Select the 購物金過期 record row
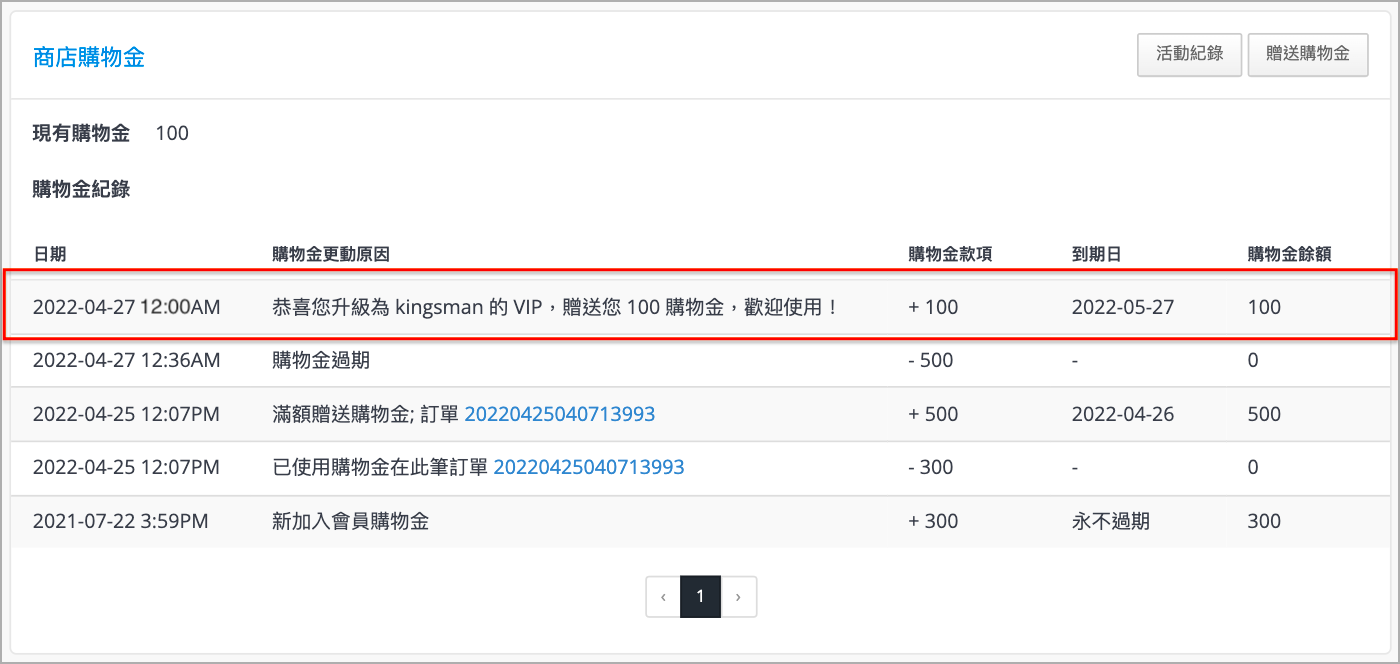1400x664 pixels. click(700, 360)
